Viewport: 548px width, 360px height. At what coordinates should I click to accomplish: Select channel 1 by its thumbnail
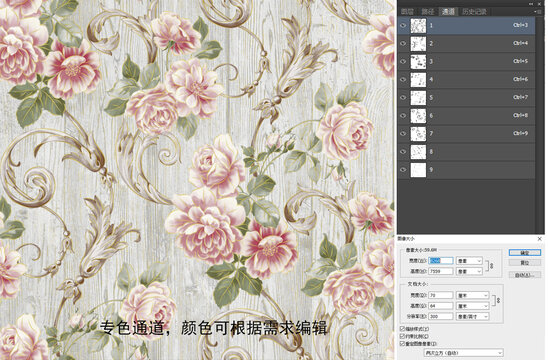click(x=418, y=26)
